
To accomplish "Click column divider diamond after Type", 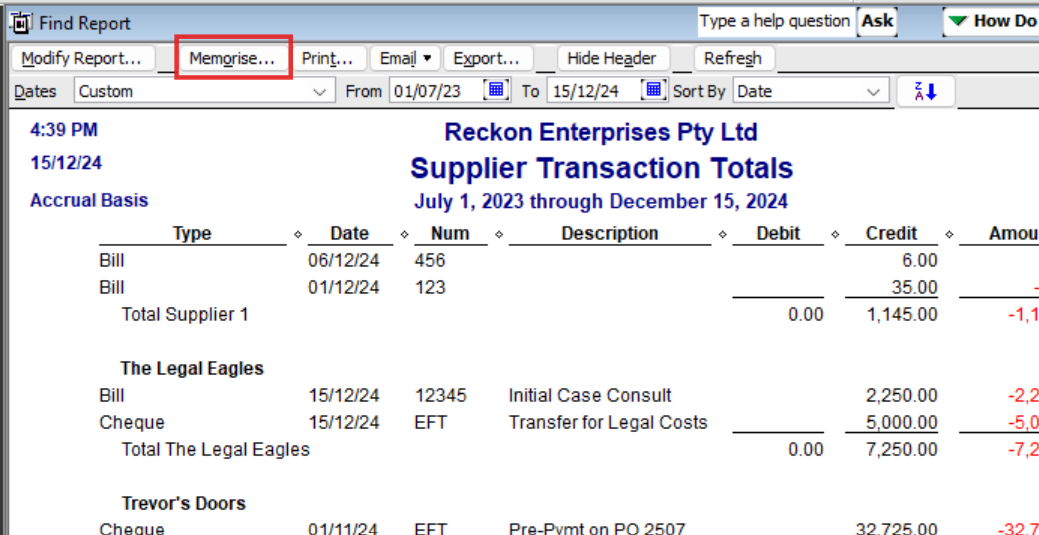I will point(298,234).
